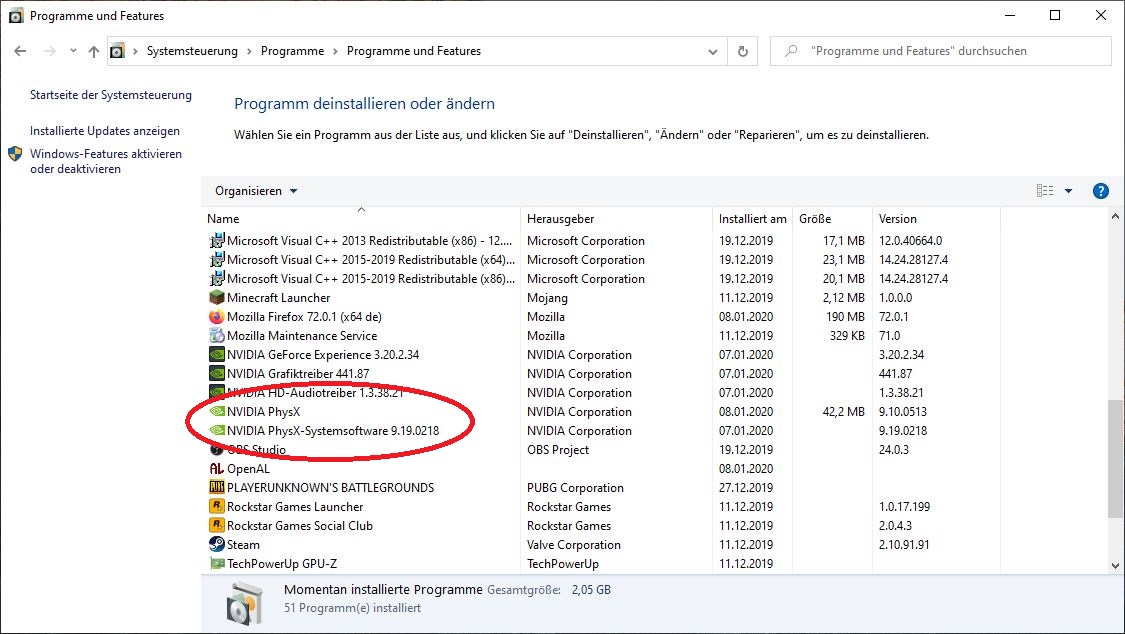Select NVIDIA HD-Audiotreiber 1.3.38.21 entry
Viewport: 1125px width, 634px height.
(x=315, y=392)
